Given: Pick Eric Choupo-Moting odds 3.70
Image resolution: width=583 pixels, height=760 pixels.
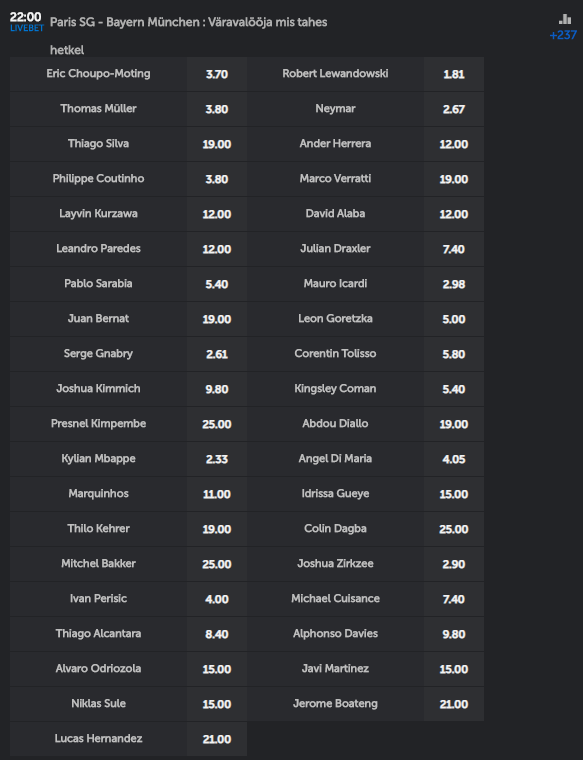Looking at the screenshot, I should click(217, 74).
